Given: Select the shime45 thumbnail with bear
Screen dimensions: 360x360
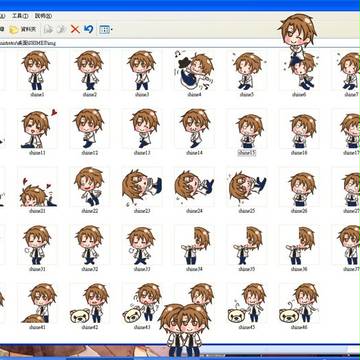Looking at the screenshot, I should coord(247,303).
